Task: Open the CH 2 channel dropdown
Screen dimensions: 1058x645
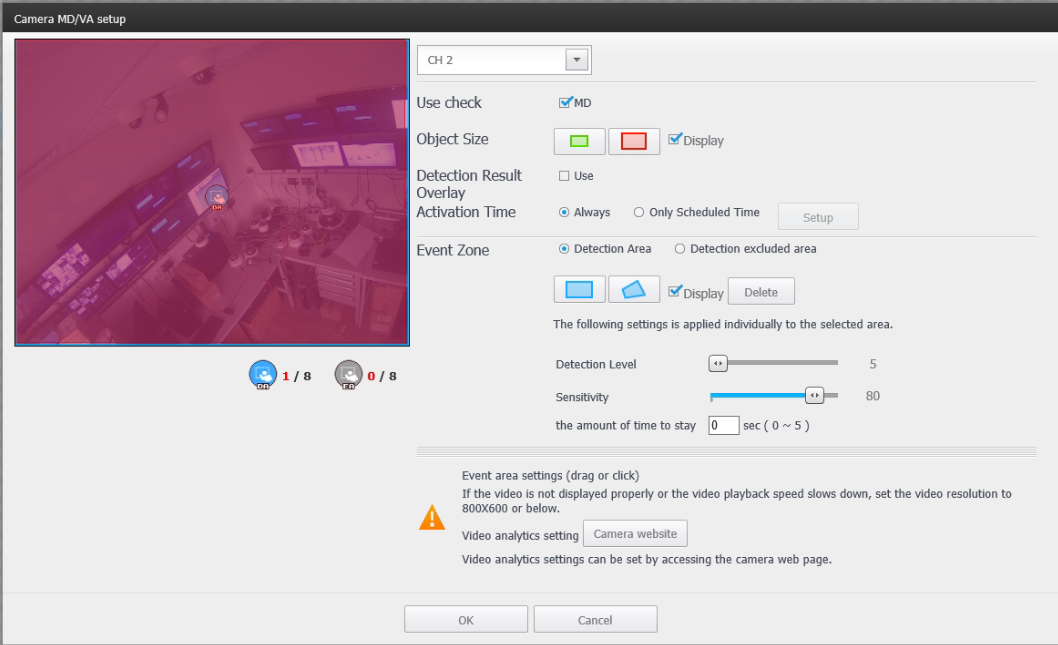Action: (576, 60)
